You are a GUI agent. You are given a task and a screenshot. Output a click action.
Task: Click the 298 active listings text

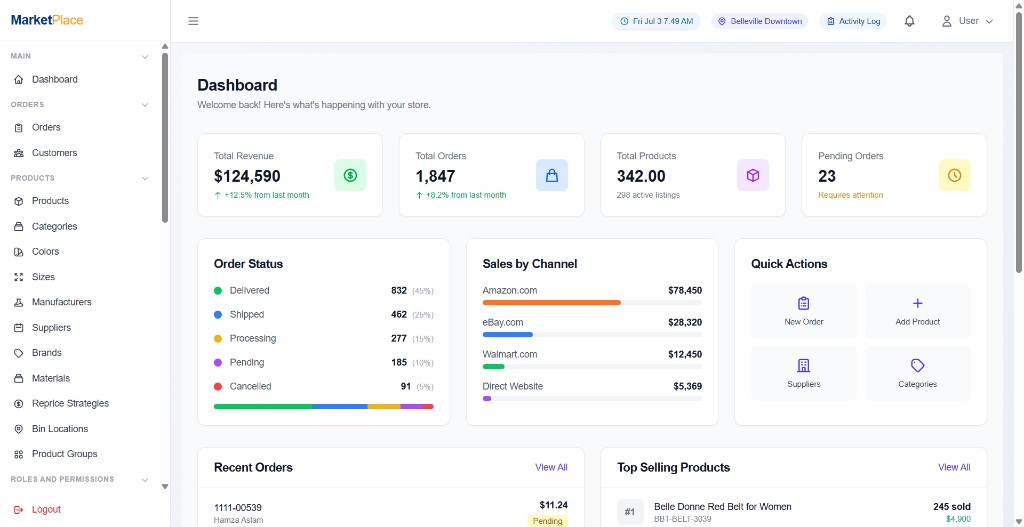[648, 195]
